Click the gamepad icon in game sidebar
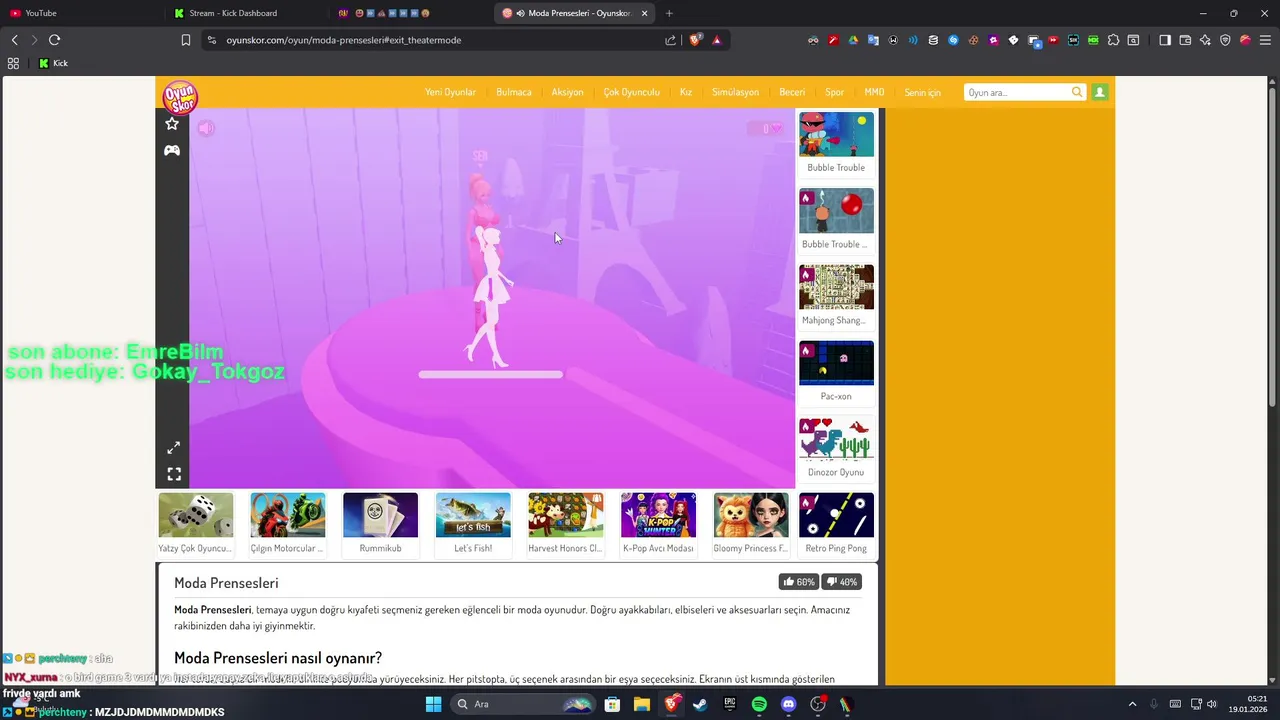Image resolution: width=1280 pixels, height=720 pixels. 172,150
